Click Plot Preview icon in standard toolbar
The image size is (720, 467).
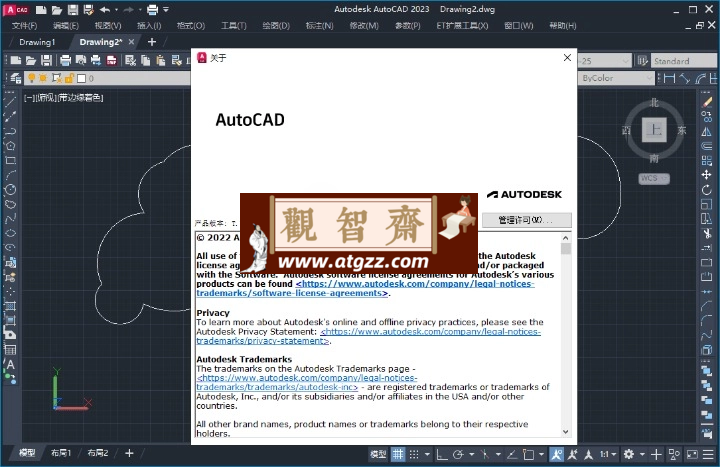coord(81,60)
